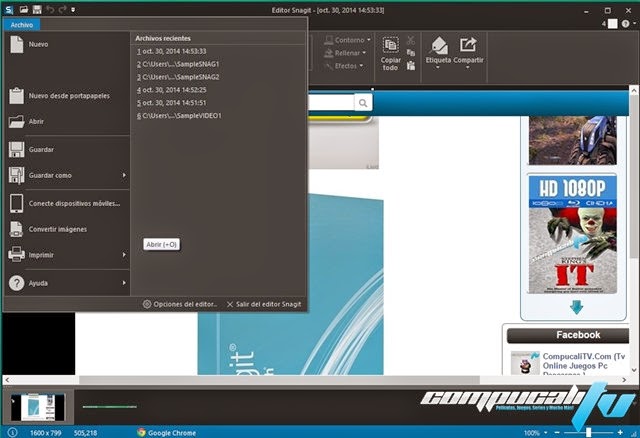Expand the Guardar como submenu arrow

point(124,175)
